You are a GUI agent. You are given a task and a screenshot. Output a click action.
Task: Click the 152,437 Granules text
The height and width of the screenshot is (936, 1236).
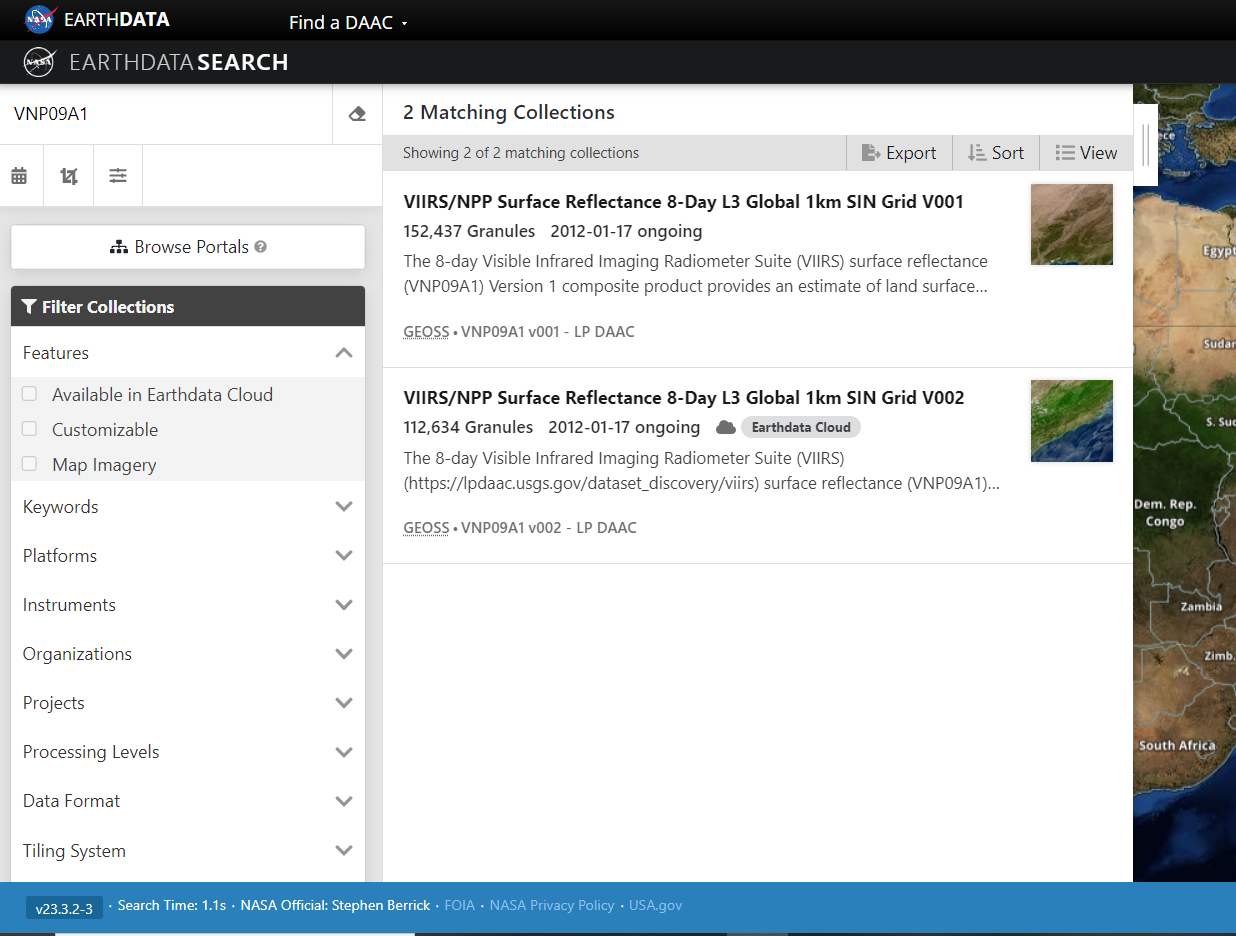point(469,231)
